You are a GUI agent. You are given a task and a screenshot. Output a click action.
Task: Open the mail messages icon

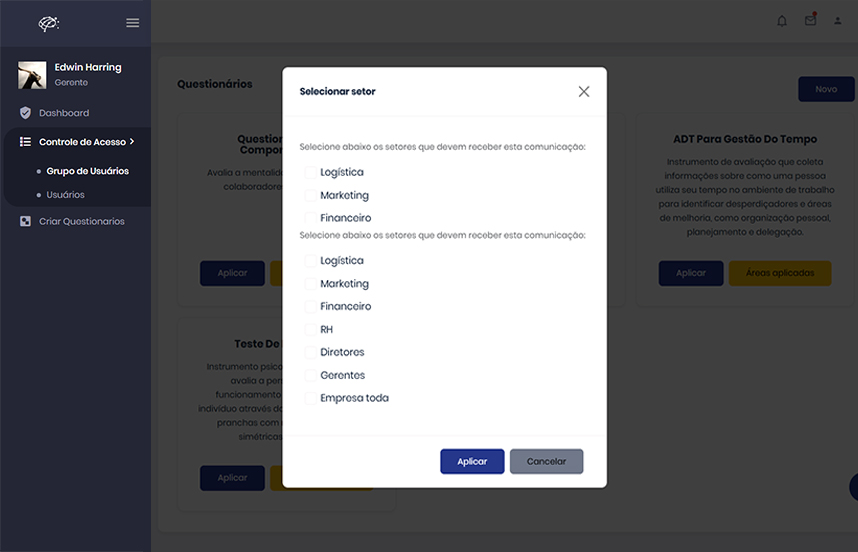(810, 21)
